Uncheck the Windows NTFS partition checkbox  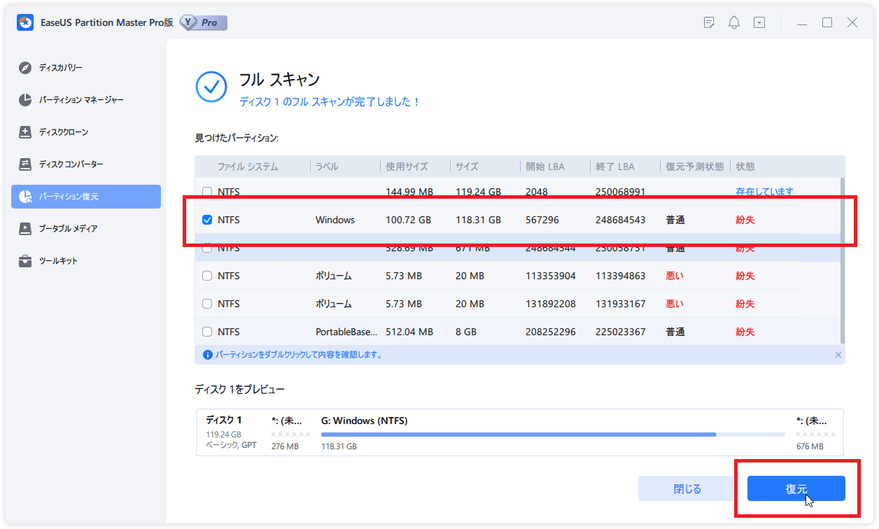pos(207,220)
